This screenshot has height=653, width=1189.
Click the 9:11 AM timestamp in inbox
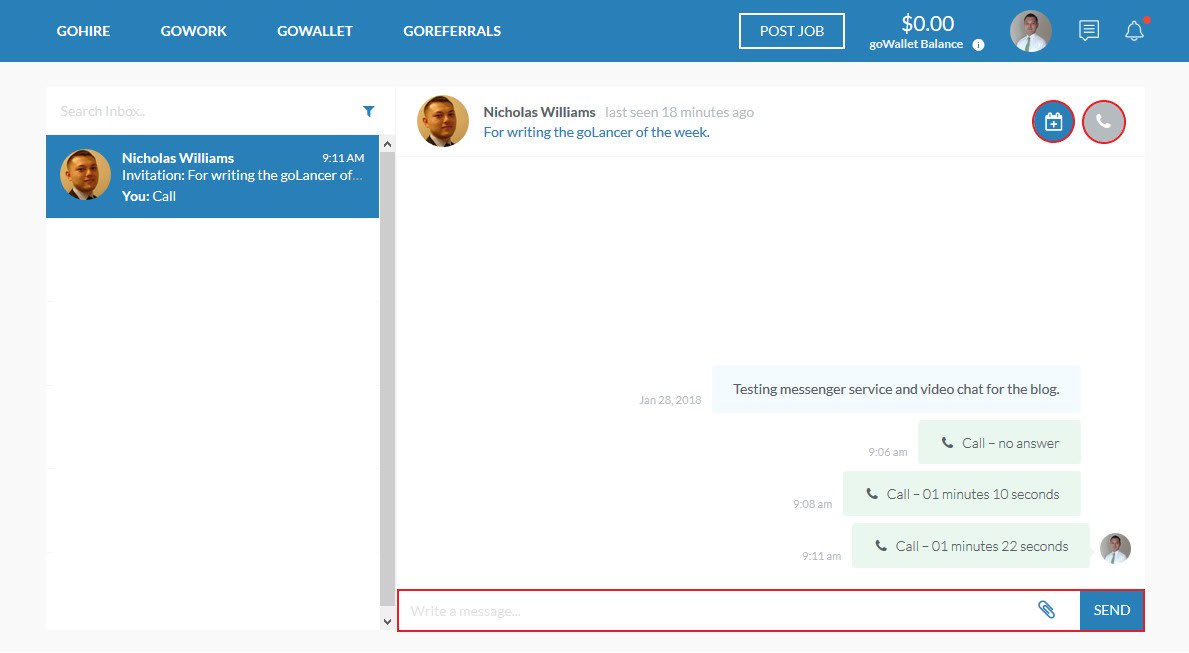coord(344,158)
